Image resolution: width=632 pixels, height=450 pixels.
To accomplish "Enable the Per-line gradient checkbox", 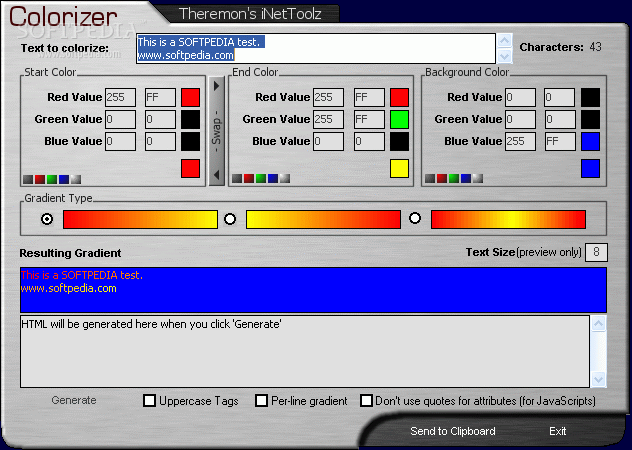I will point(262,401).
